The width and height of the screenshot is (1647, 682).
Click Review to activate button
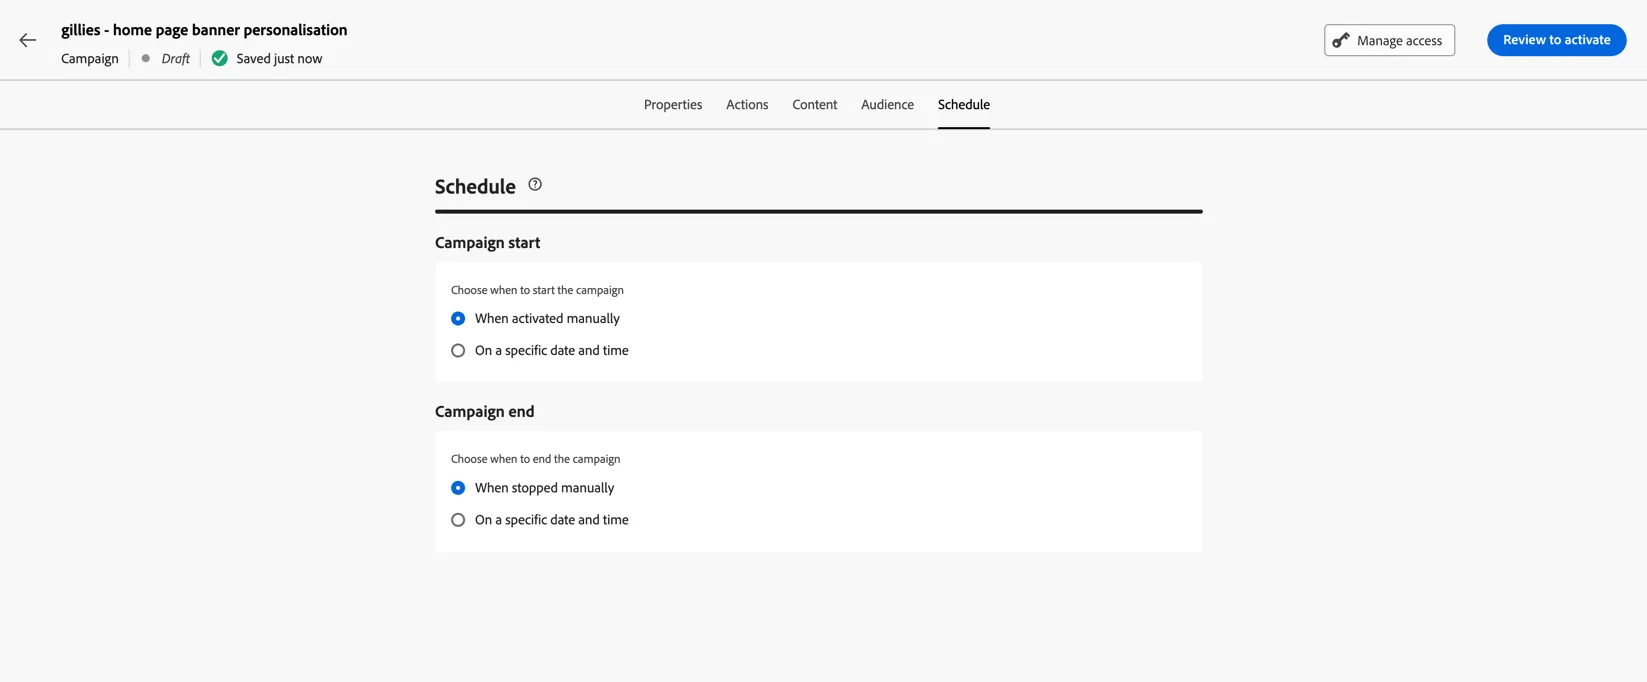1556,40
